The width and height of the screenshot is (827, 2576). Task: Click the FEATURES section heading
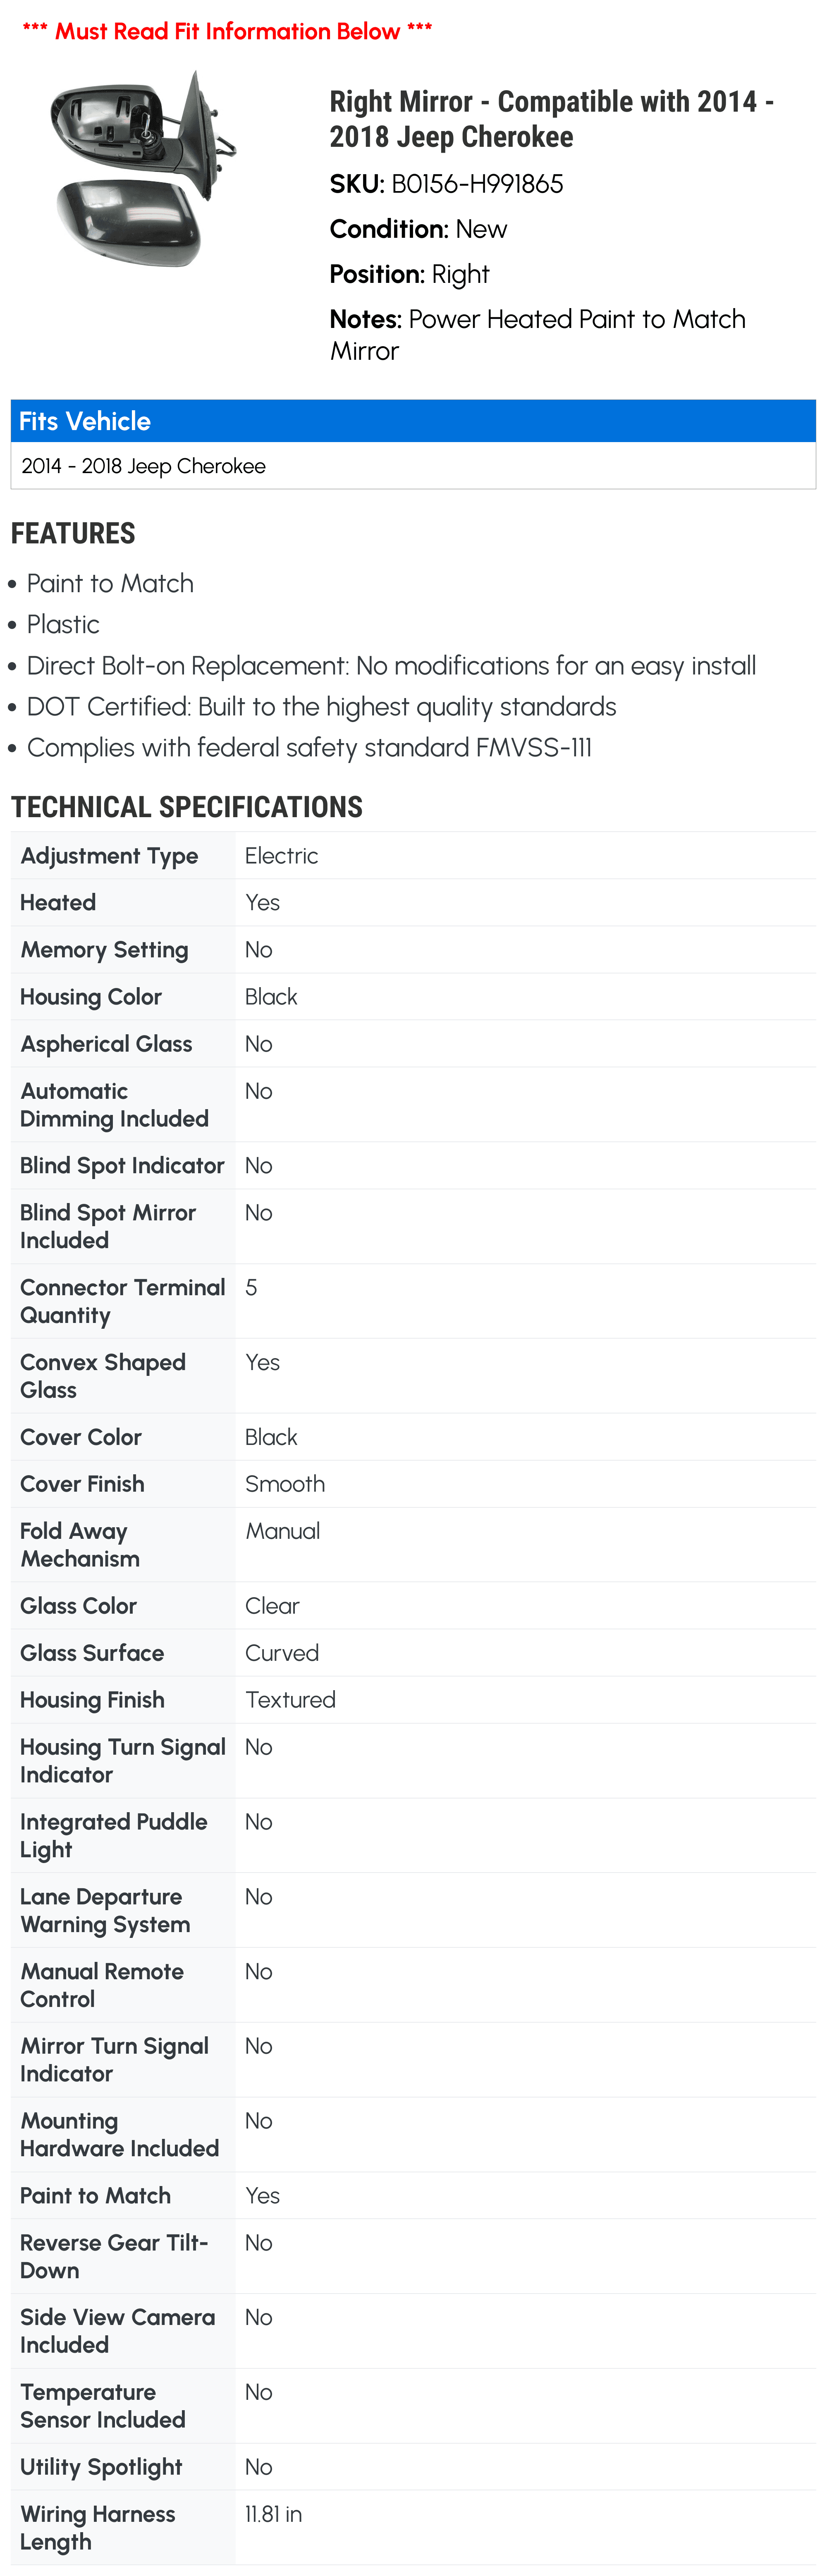point(73,533)
